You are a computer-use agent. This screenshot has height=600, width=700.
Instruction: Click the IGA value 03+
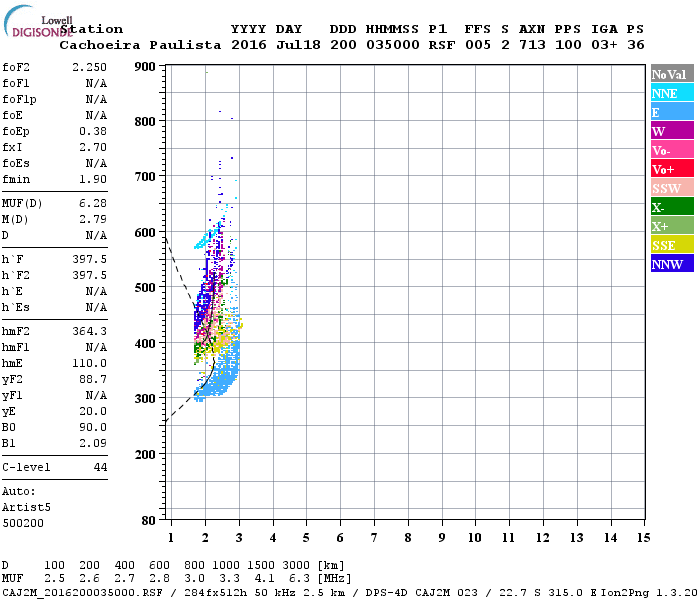coord(604,45)
